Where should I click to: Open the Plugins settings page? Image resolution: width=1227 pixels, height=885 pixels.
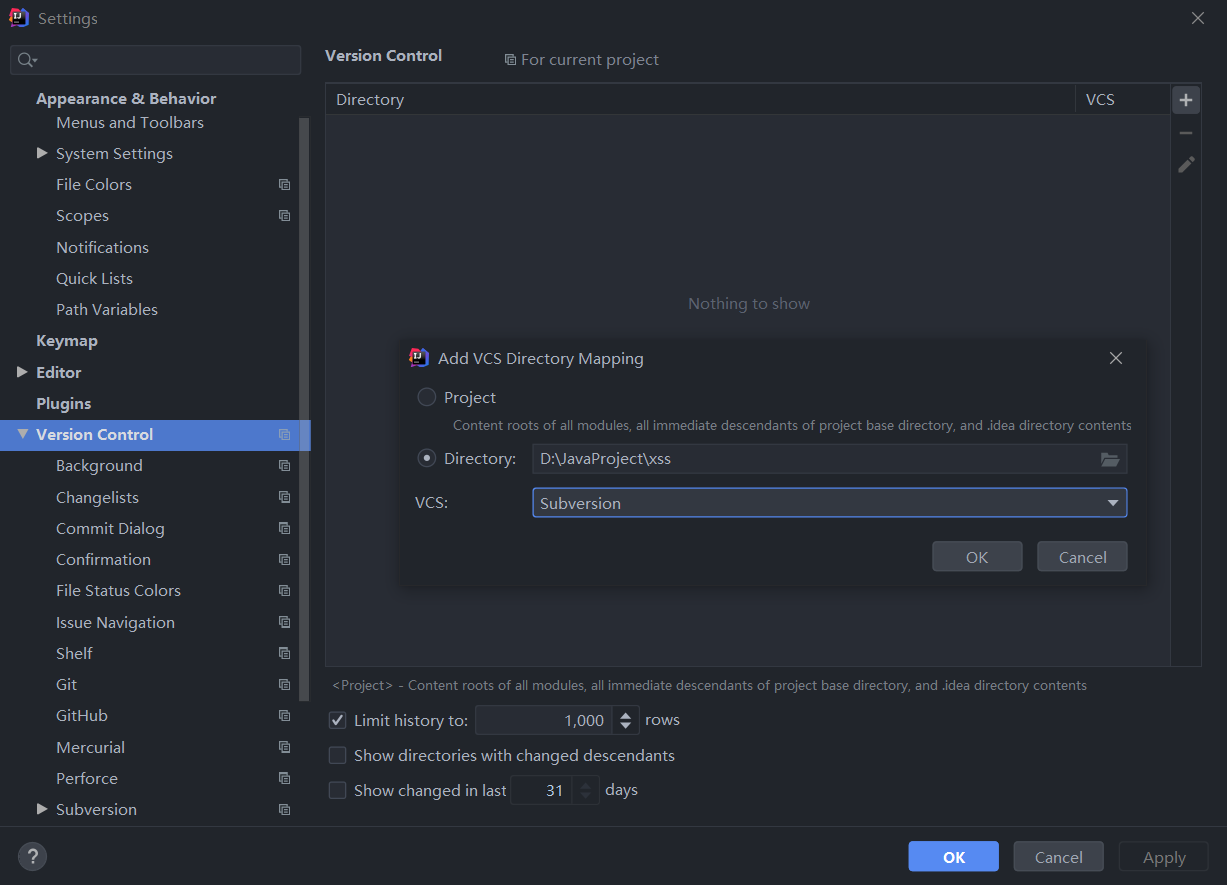point(63,403)
